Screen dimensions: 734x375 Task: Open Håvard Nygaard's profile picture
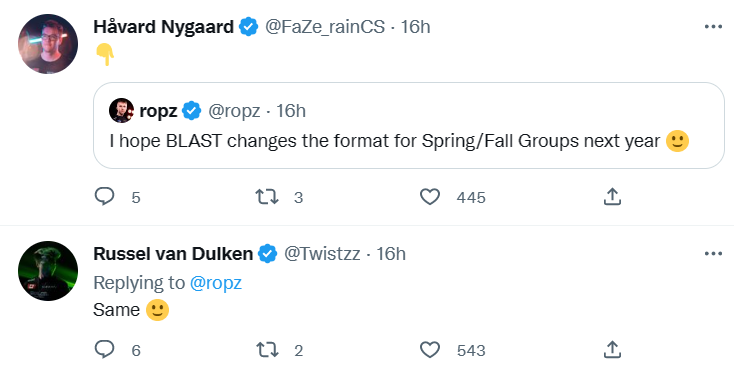pos(48,44)
